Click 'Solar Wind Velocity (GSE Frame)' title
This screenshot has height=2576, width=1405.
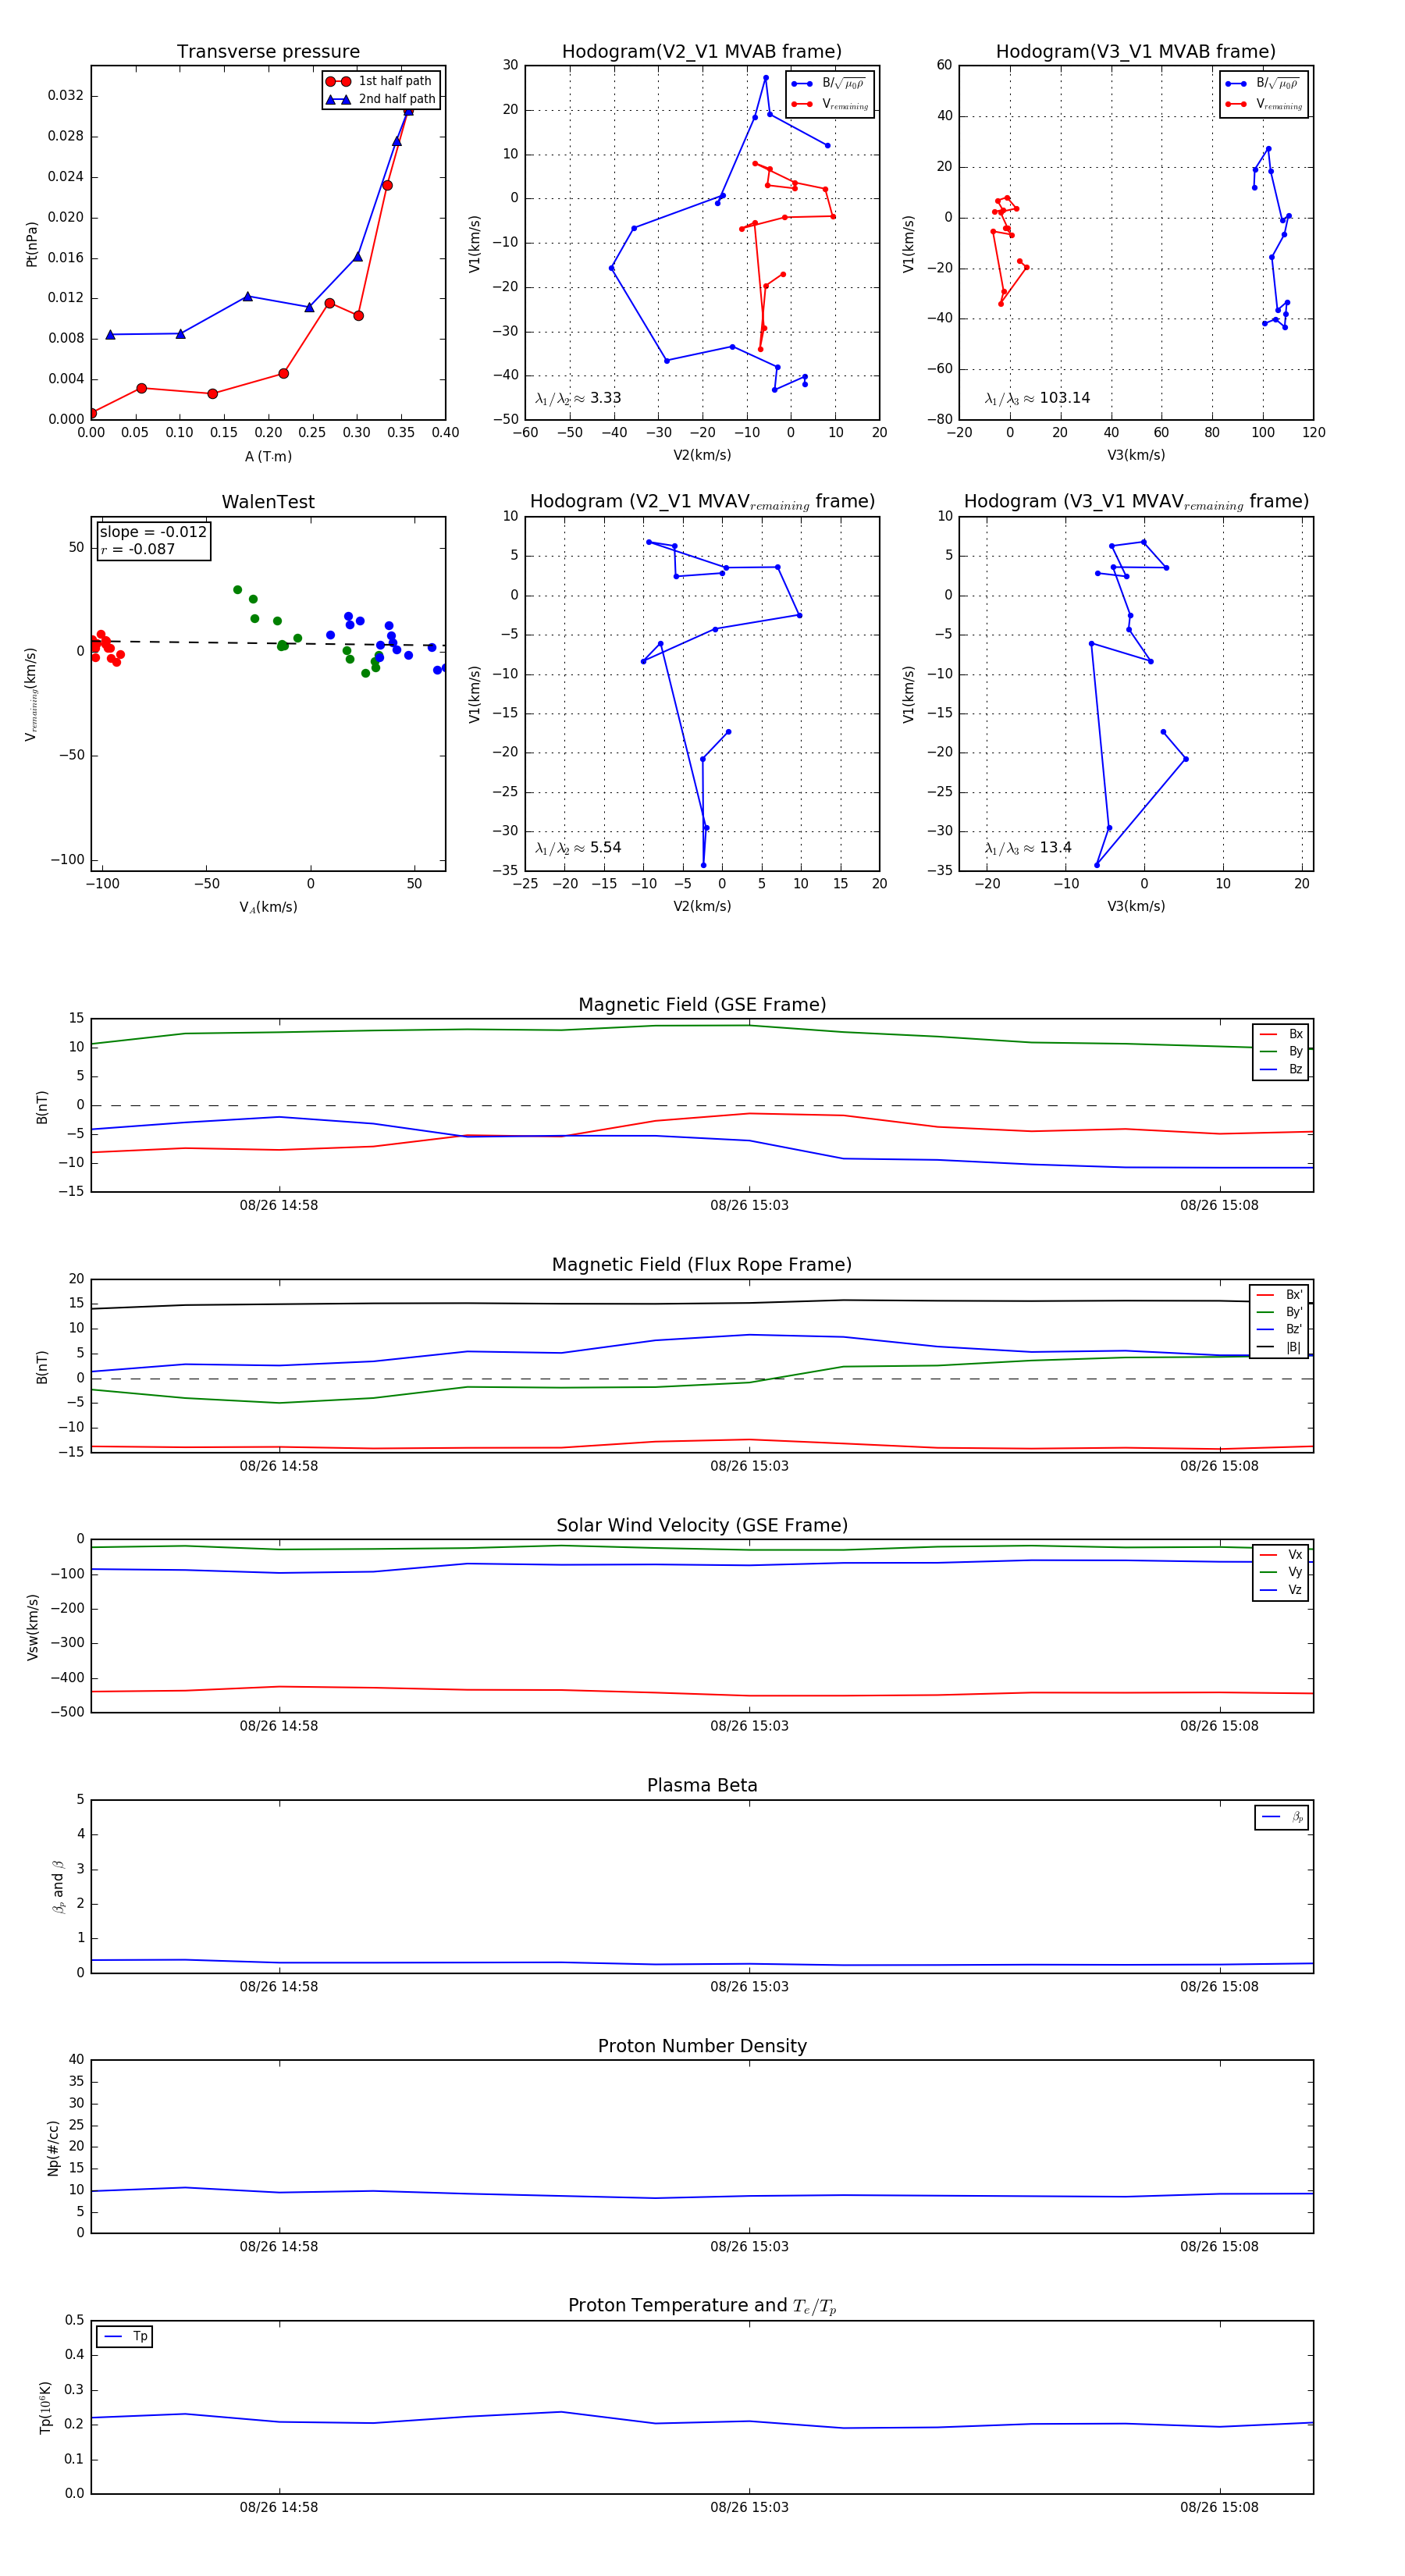point(702,1526)
